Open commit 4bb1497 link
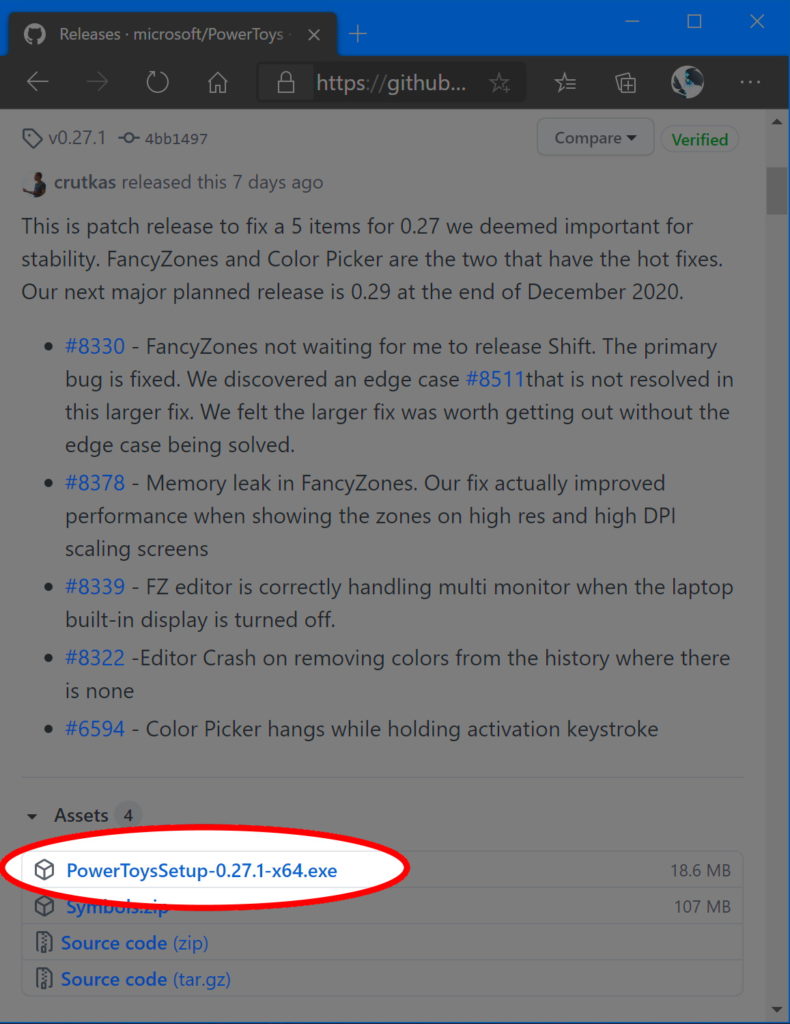 tap(176, 138)
